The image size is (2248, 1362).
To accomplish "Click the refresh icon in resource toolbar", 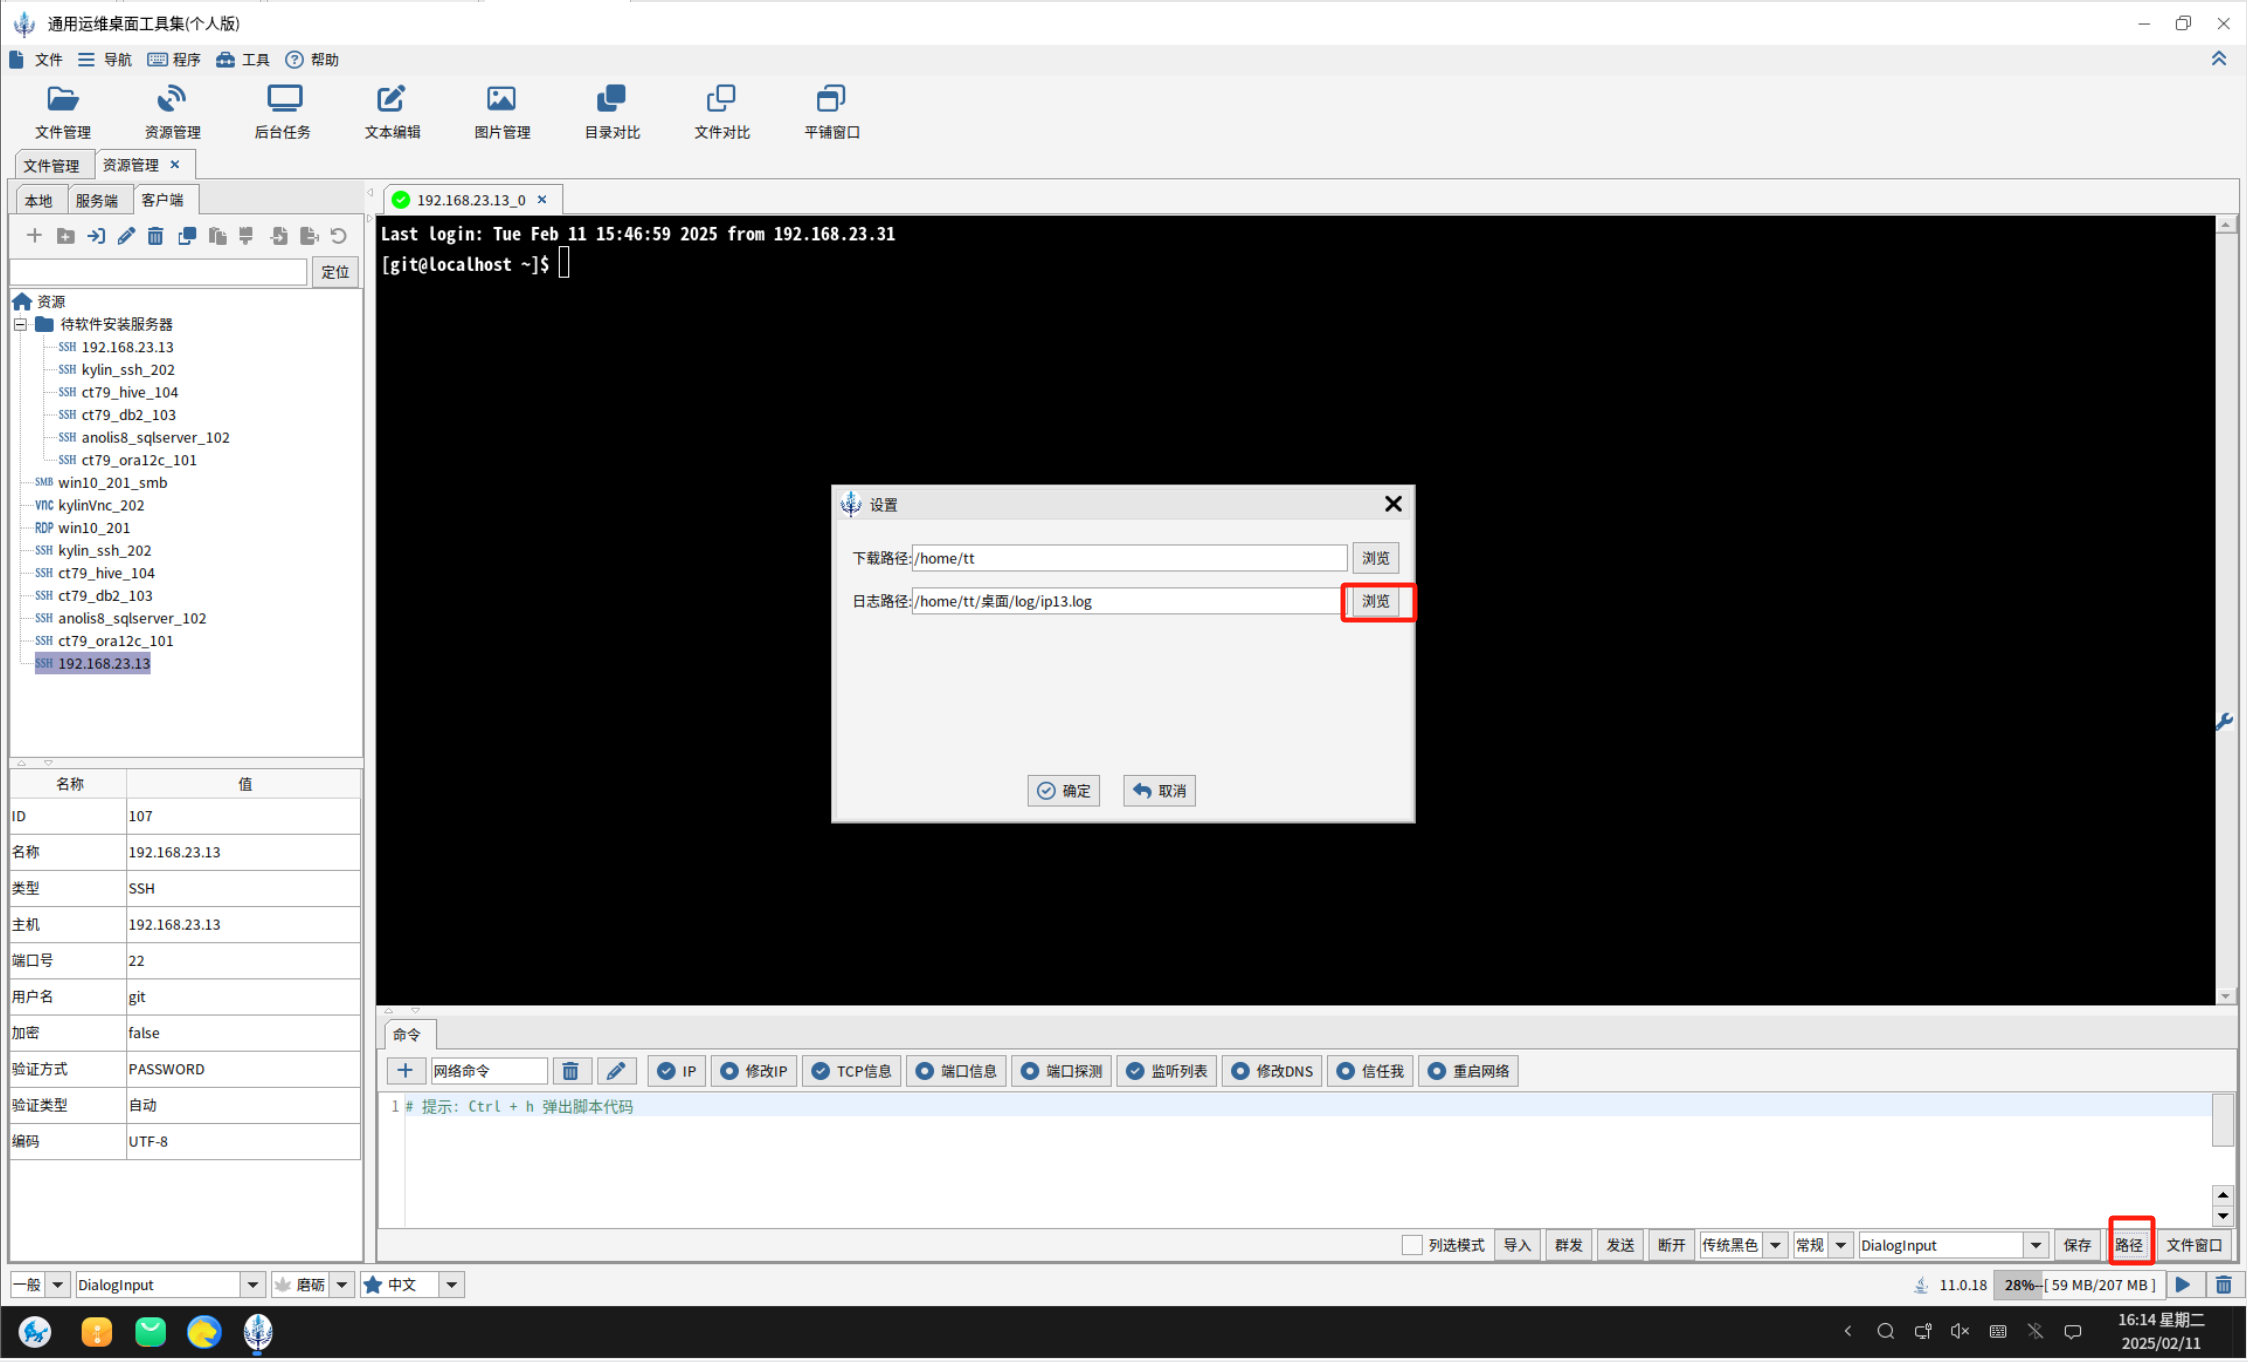I will pos(339,236).
